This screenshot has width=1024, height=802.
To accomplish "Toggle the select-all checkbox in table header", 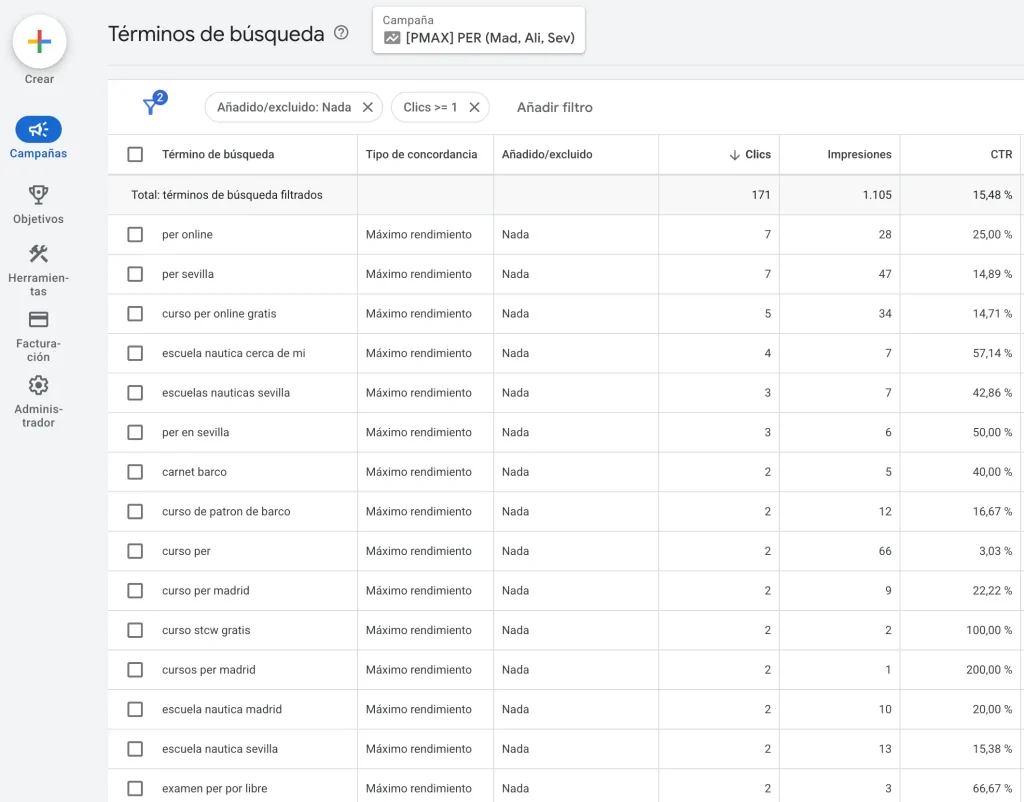I will click(135, 154).
